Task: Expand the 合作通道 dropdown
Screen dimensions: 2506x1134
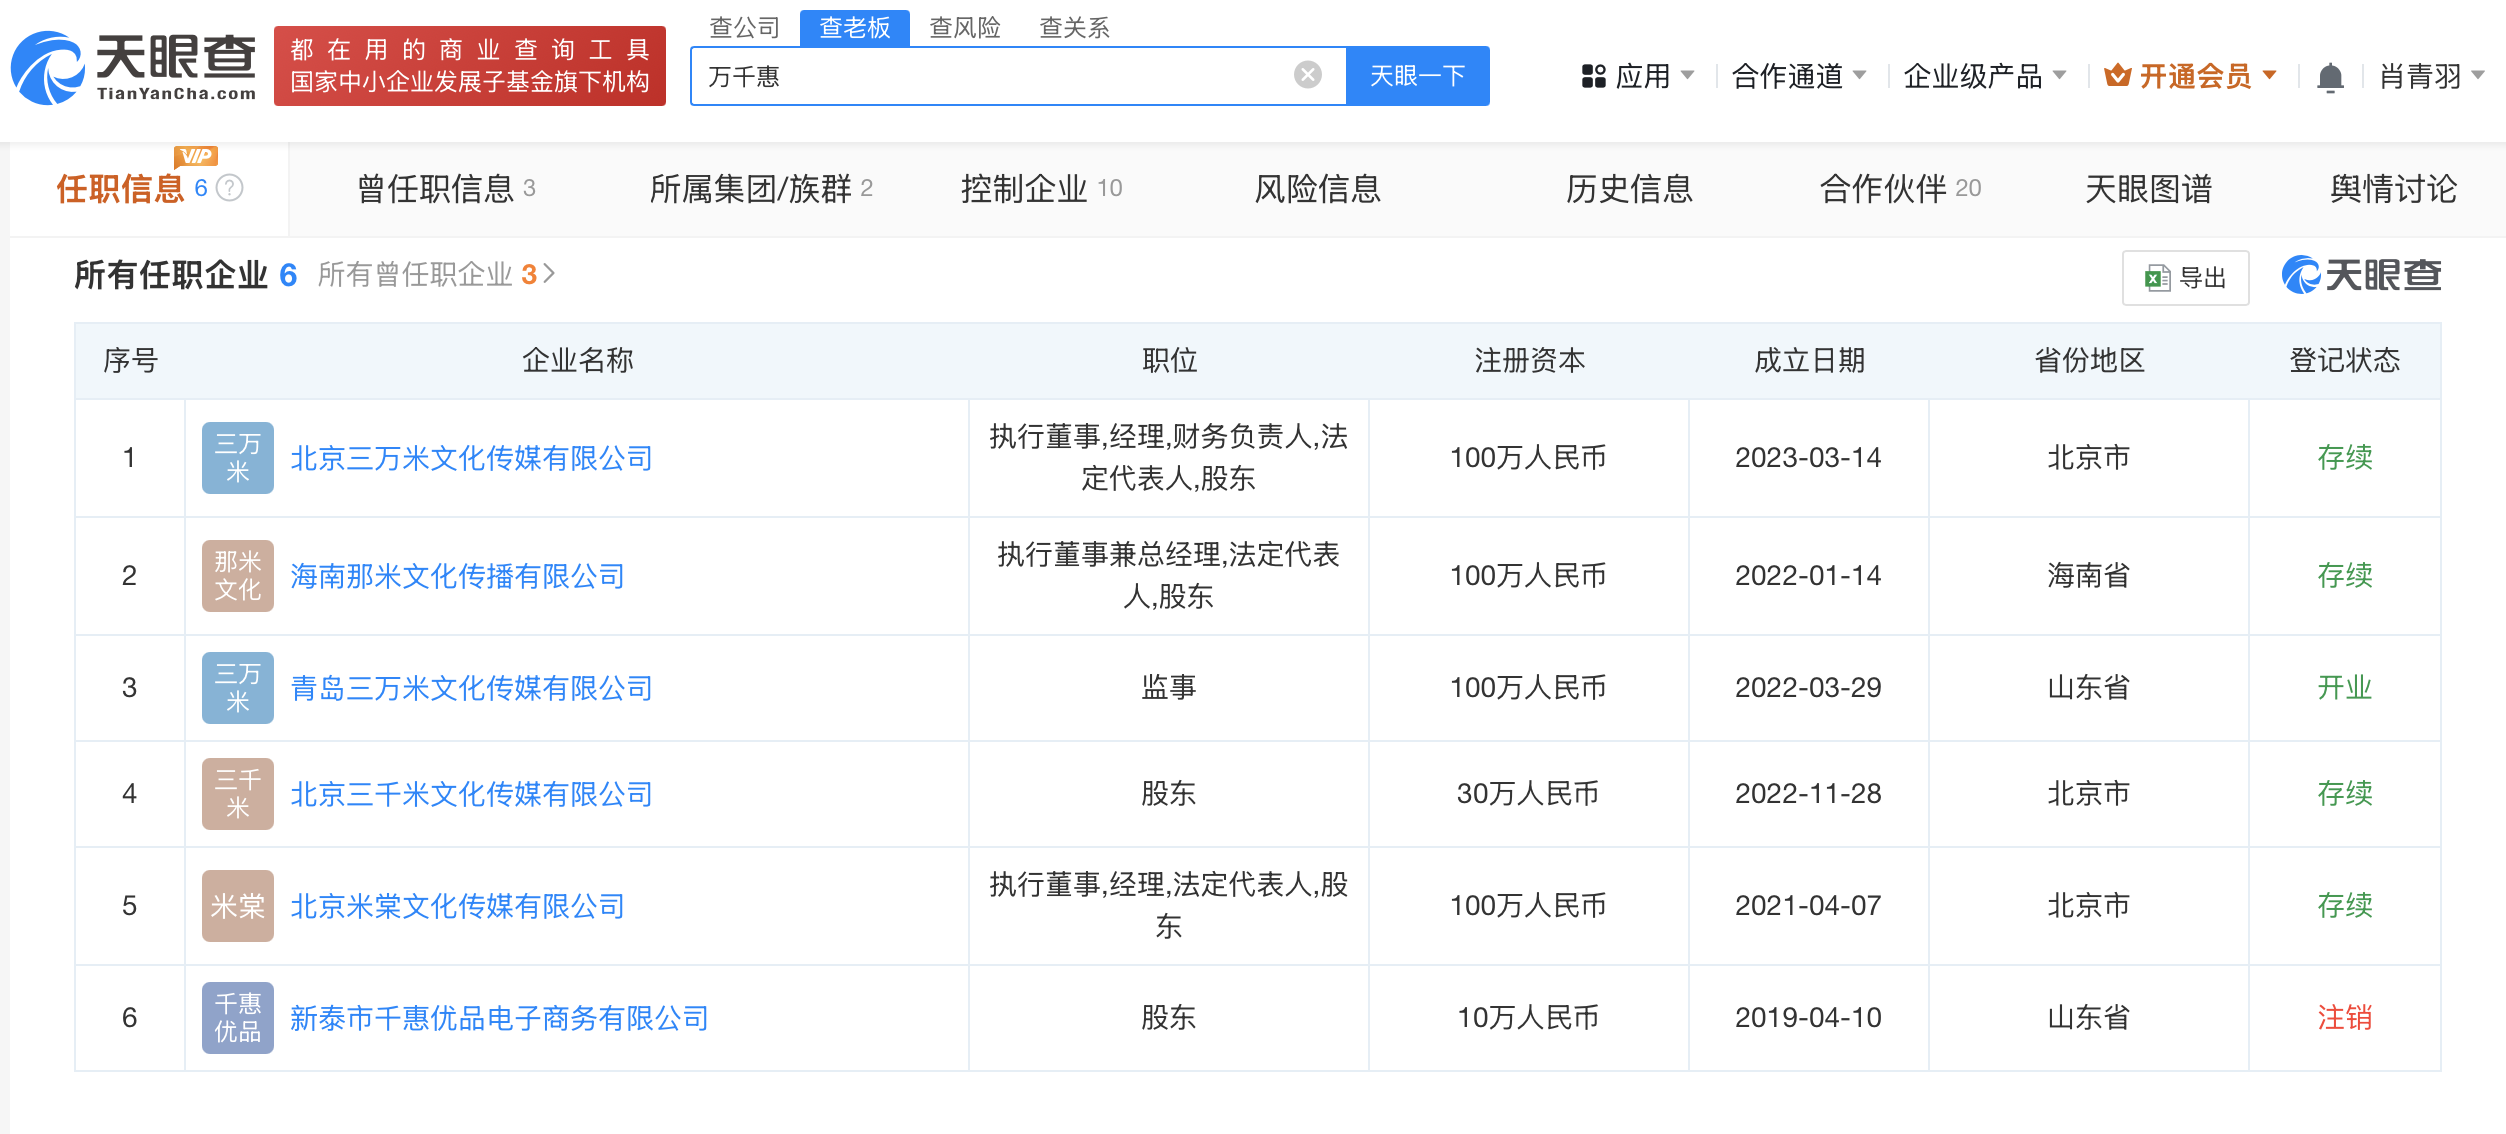Action: (x=1798, y=76)
